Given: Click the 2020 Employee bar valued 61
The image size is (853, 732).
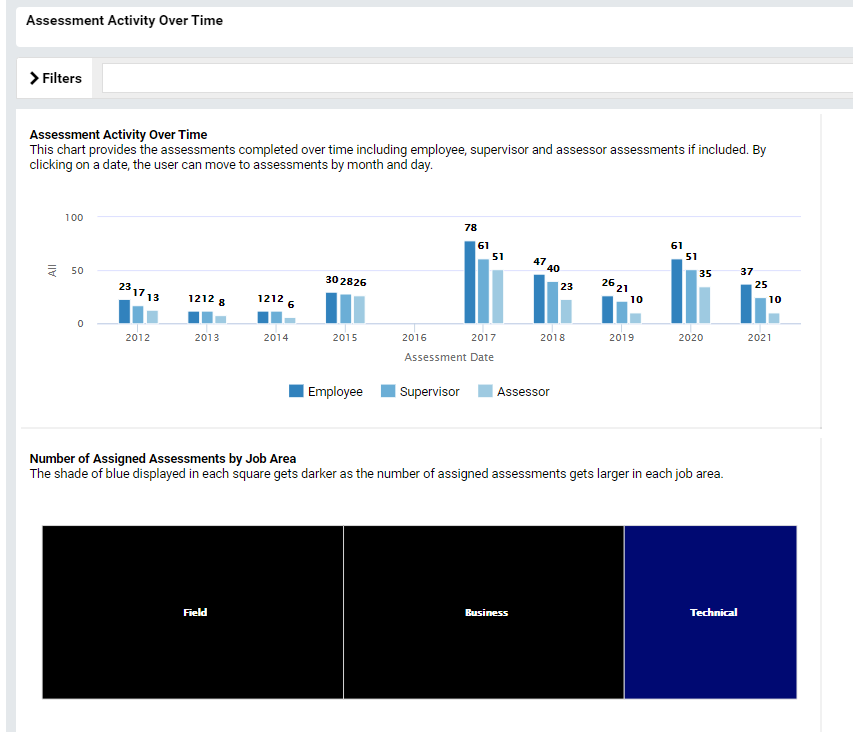Looking at the screenshot, I should click(677, 291).
